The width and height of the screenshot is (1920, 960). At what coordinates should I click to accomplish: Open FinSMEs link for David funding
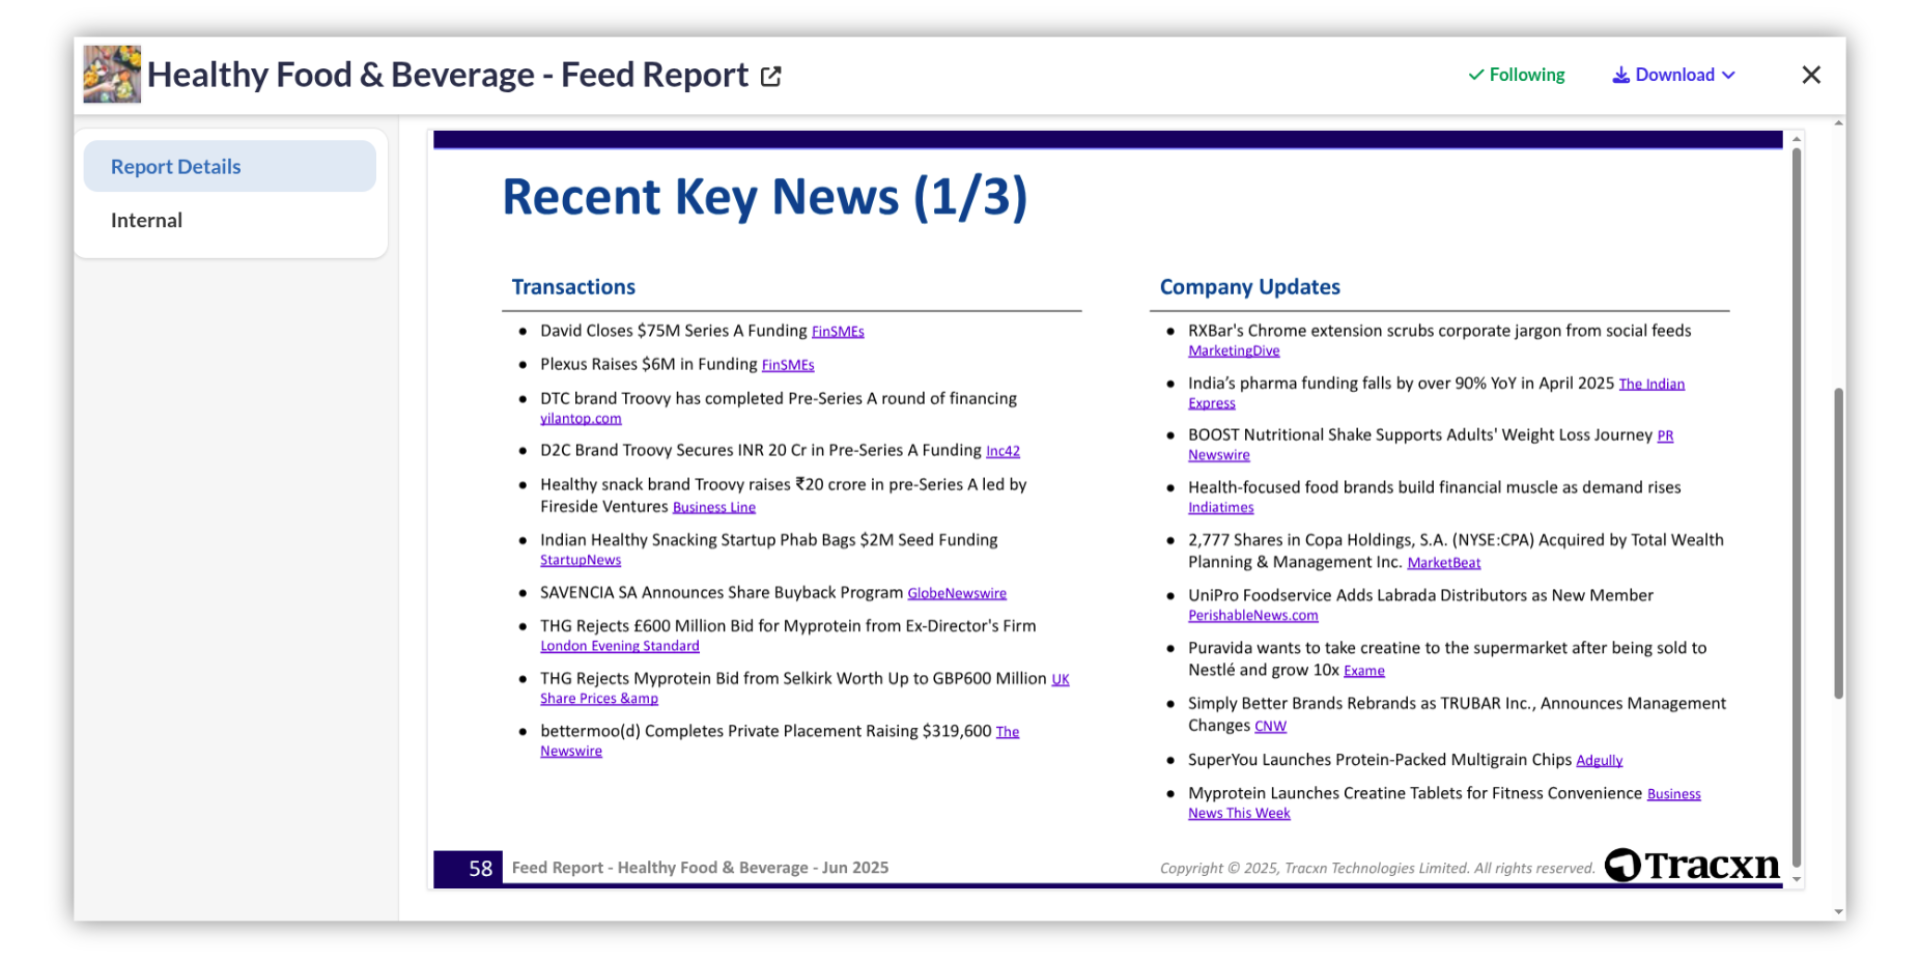coord(837,332)
